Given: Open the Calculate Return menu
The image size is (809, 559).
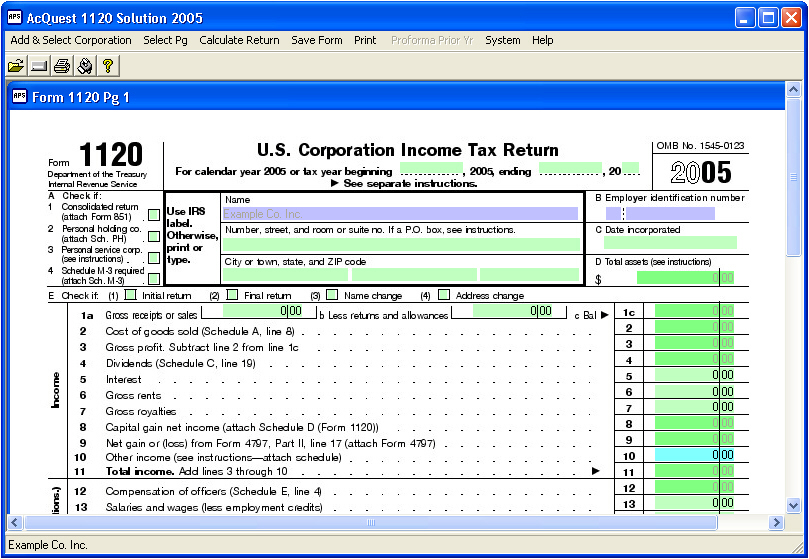Looking at the screenshot, I should (x=239, y=40).
